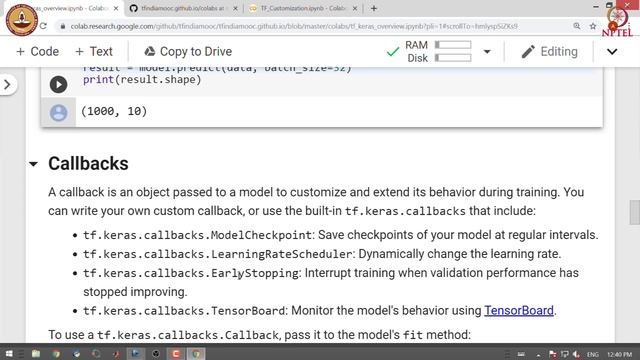Click the zoom magnifier icon in address bar

(x=577, y=26)
